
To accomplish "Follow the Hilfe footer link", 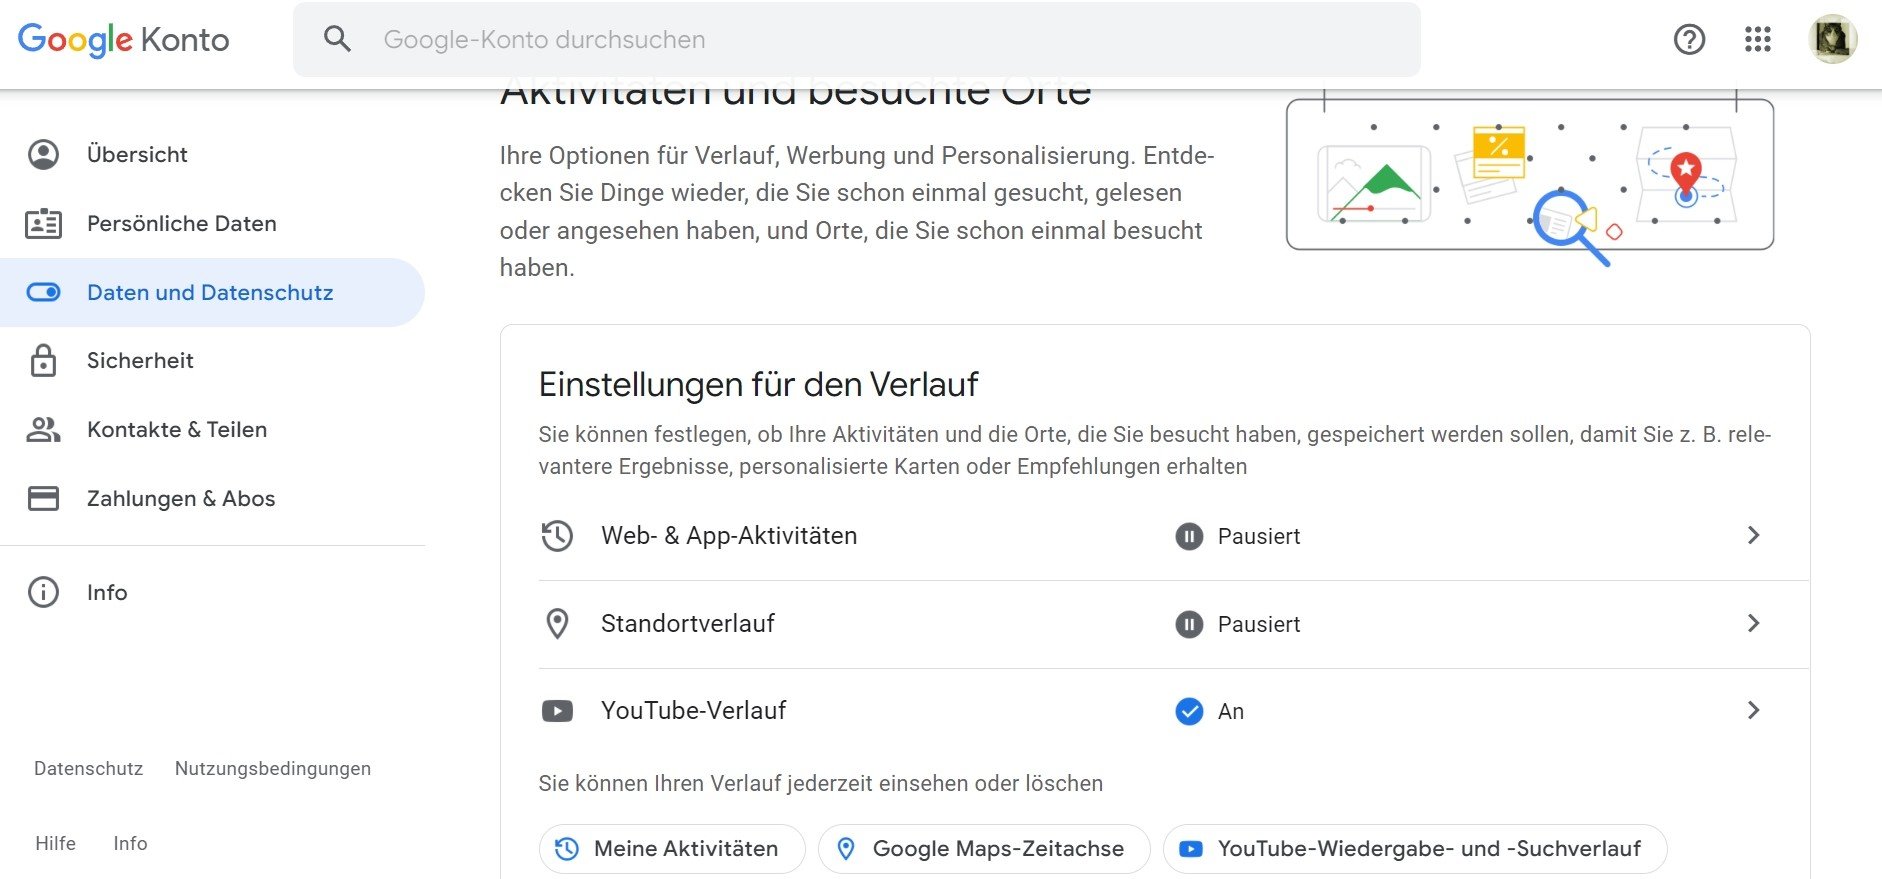I will 55,843.
